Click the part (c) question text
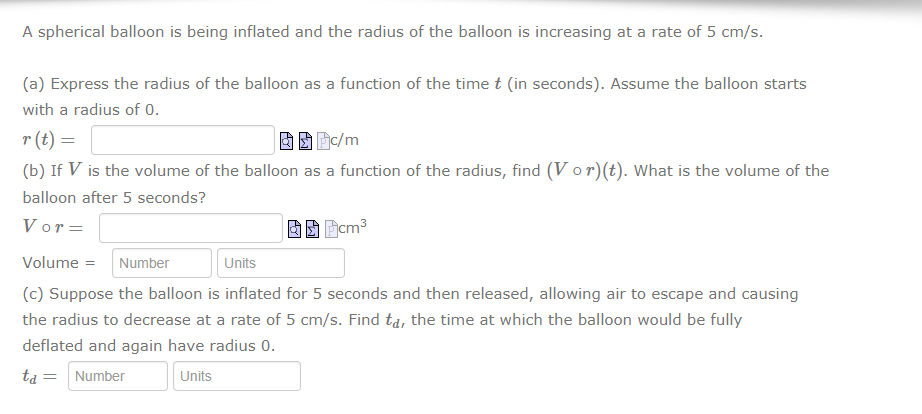The image size is (922, 414). [x=410, y=320]
